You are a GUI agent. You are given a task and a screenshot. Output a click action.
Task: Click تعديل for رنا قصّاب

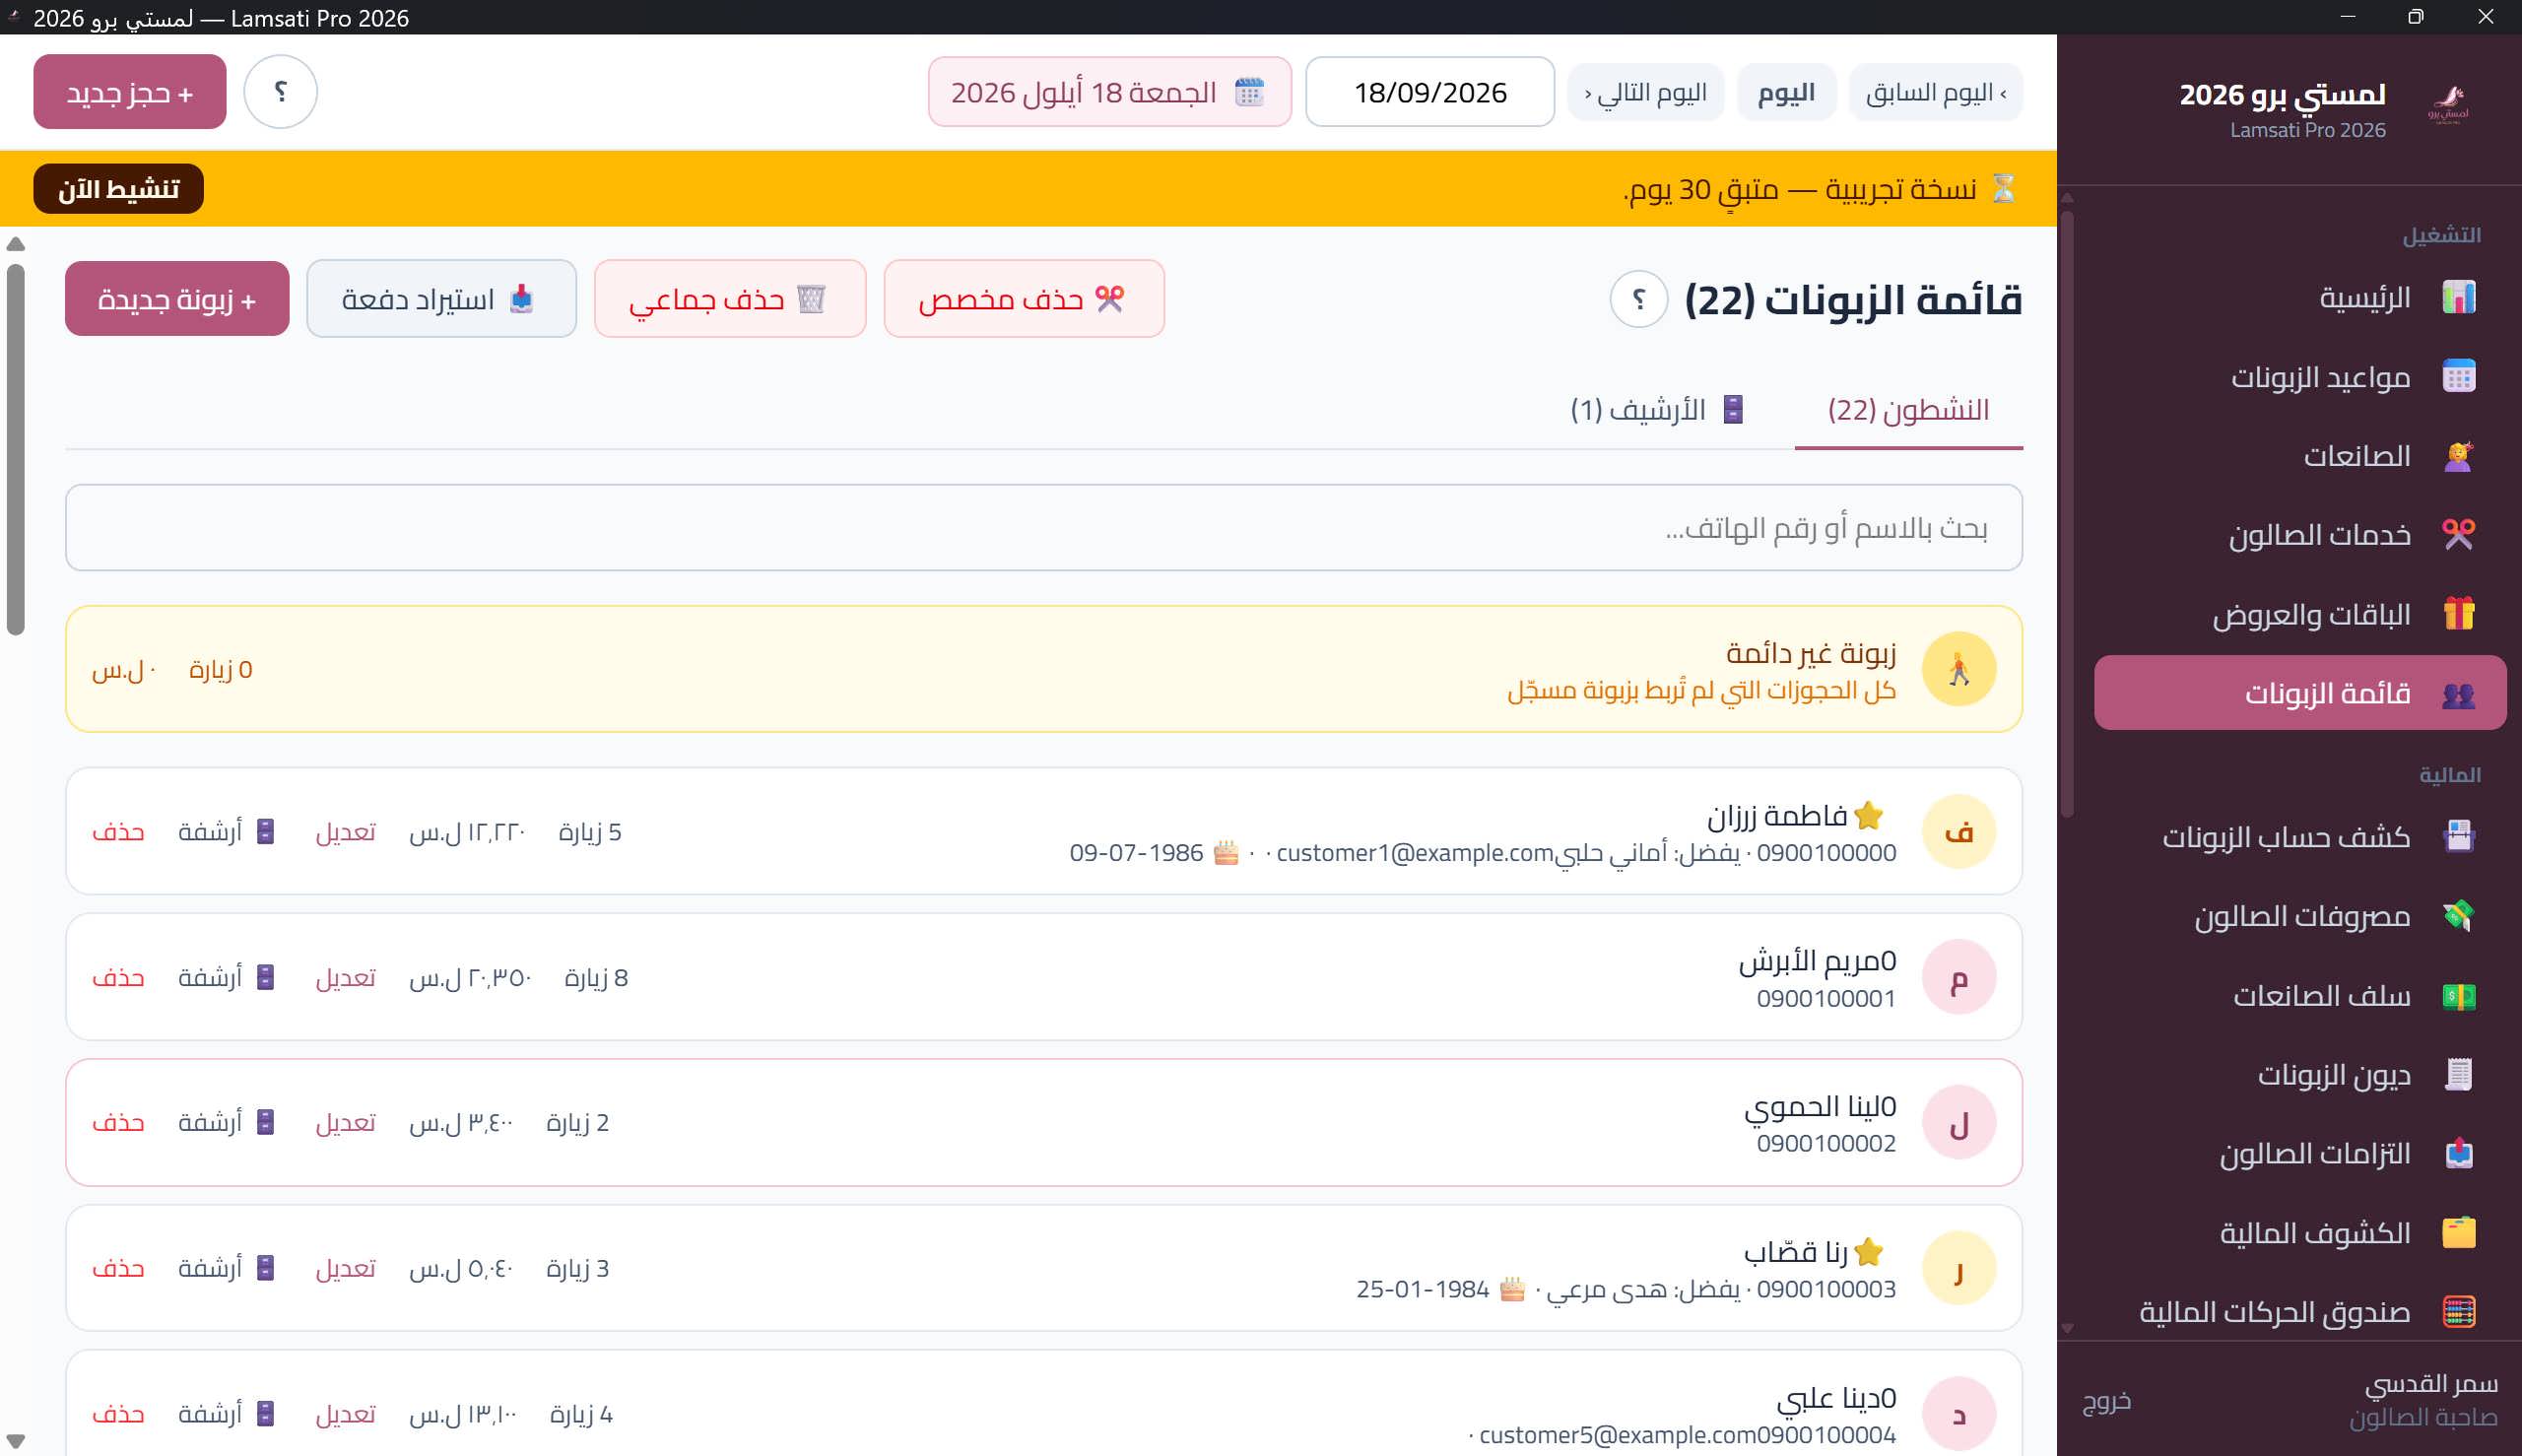(x=345, y=1268)
